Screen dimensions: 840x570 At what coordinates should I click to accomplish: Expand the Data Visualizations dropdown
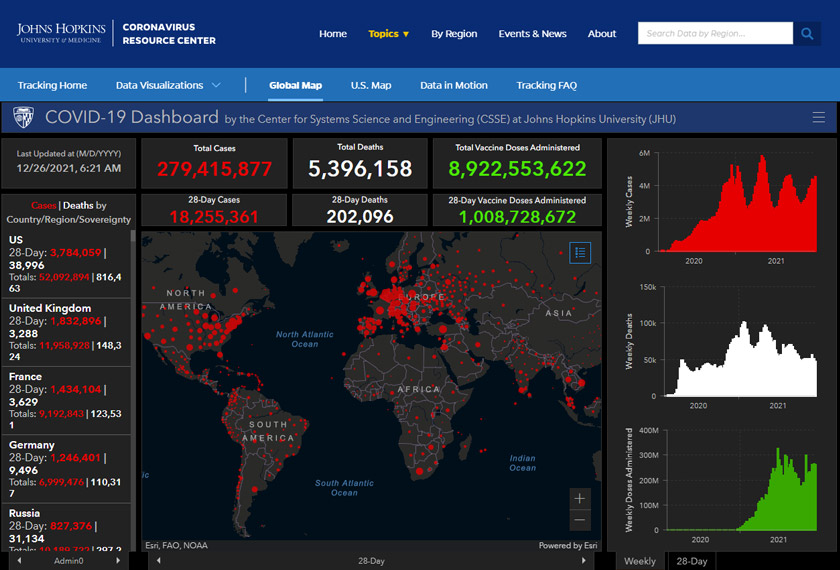point(168,85)
